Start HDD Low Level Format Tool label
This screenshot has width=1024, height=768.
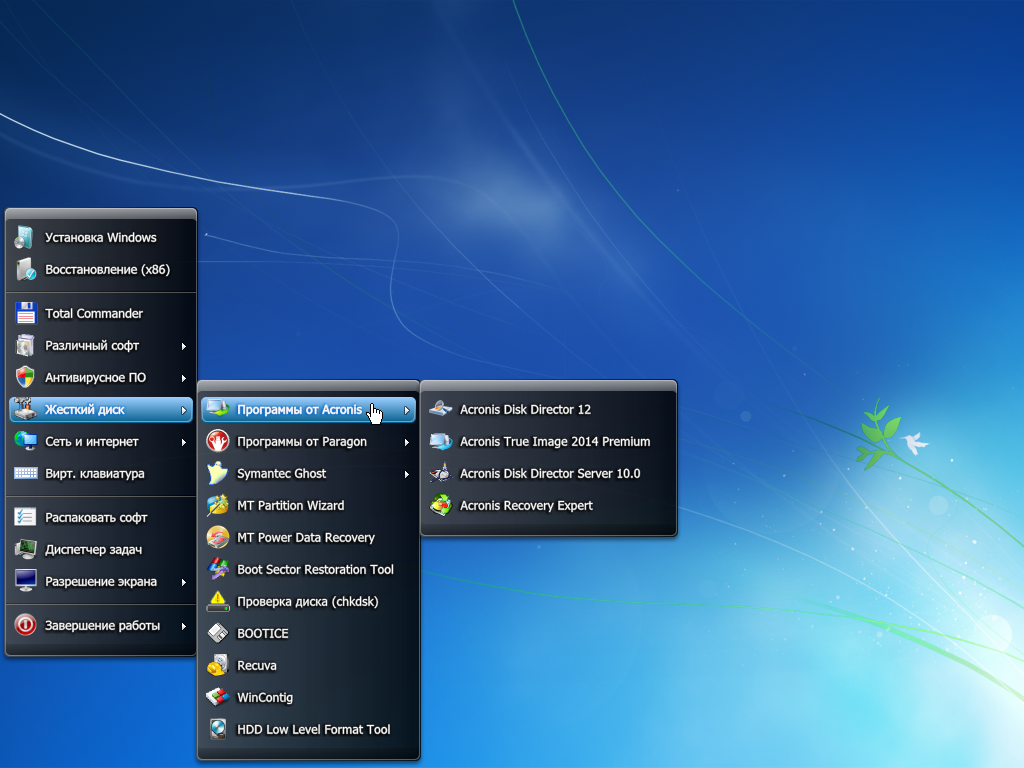[x=313, y=729]
